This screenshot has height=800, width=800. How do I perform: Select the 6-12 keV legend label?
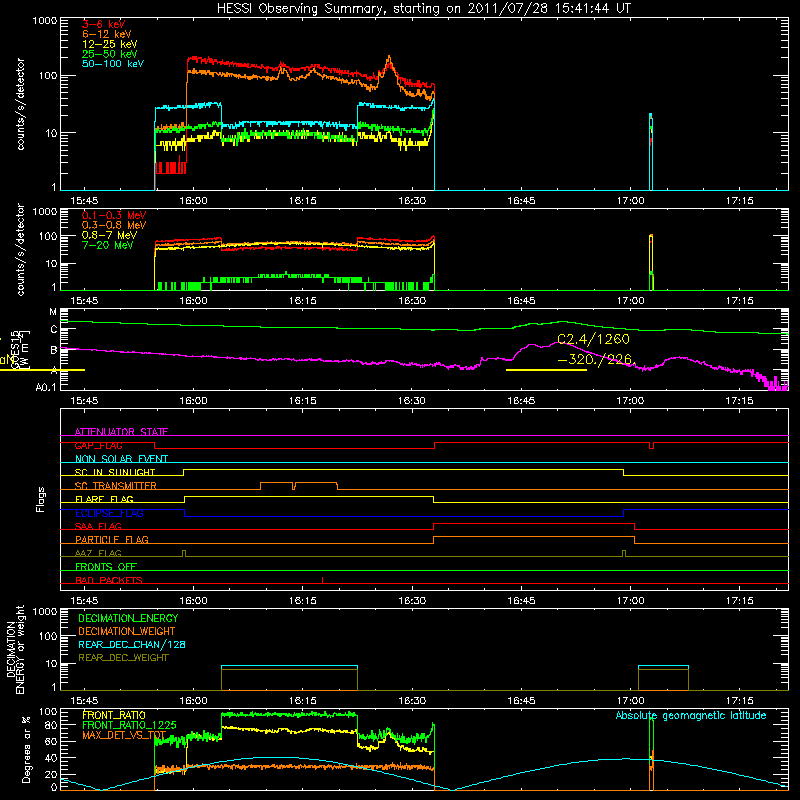tap(107, 34)
